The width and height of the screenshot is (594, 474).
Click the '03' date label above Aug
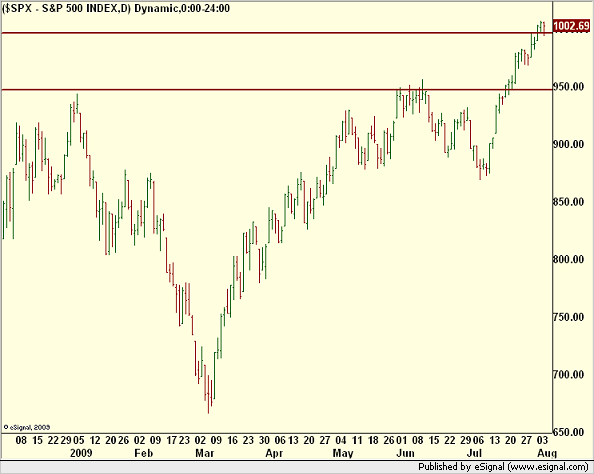[x=542, y=440]
